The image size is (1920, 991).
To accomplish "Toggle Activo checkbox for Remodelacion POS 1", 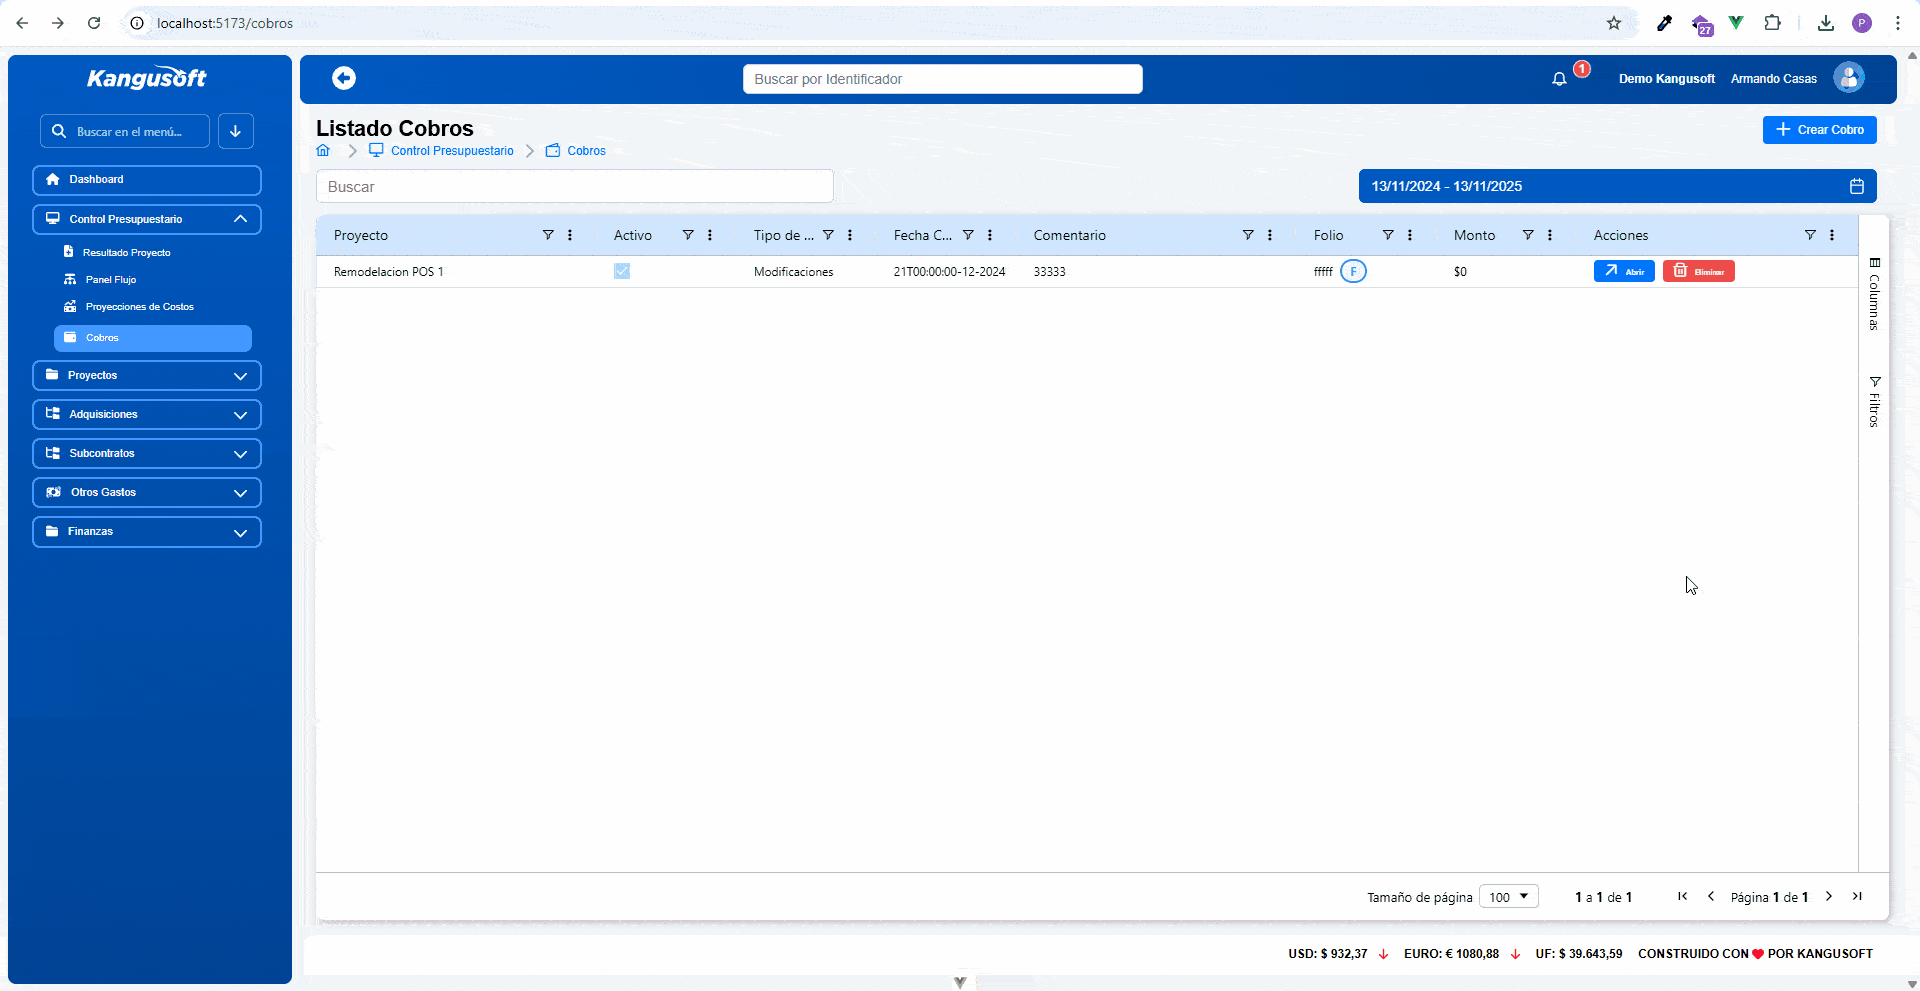I will (622, 271).
